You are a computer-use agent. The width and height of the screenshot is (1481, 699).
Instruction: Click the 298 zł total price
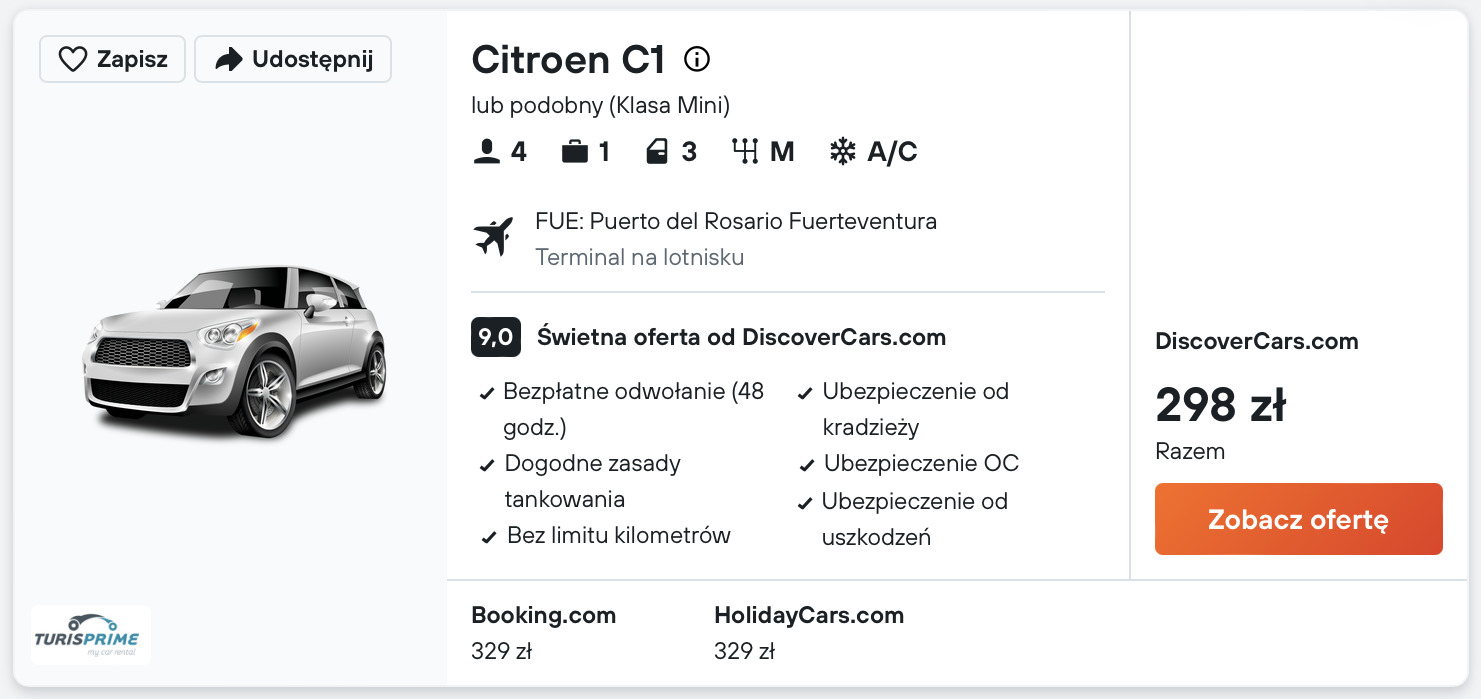pyautogui.click(x=1220, y=405)
